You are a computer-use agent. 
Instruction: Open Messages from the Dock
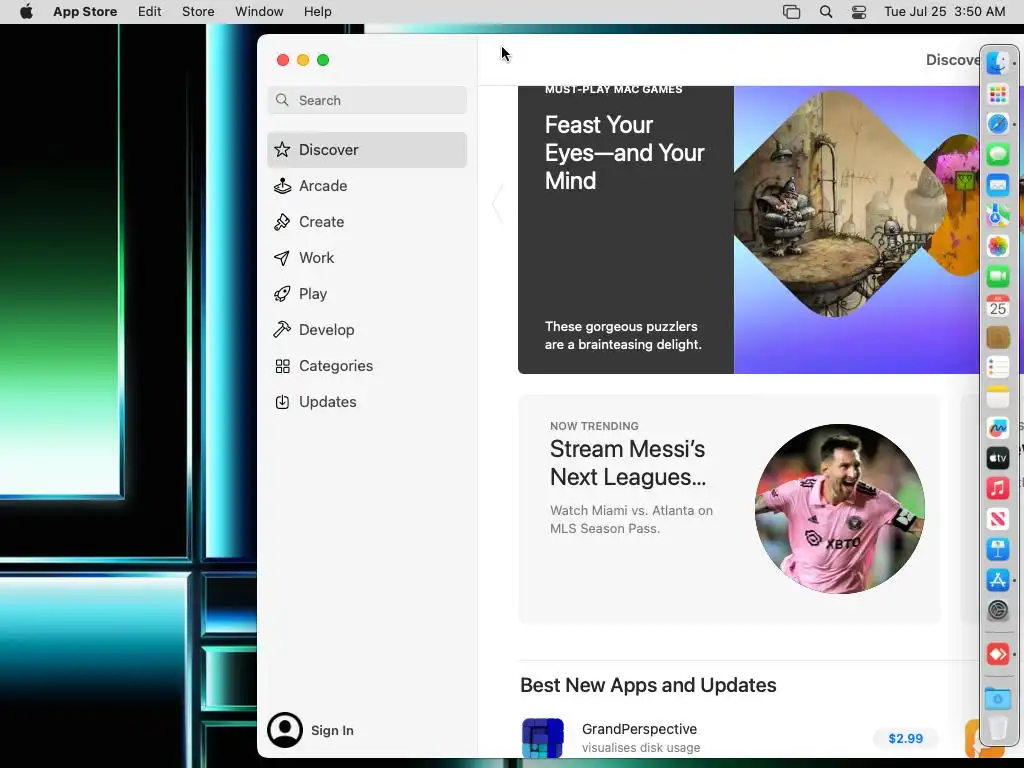pos(997,155)
